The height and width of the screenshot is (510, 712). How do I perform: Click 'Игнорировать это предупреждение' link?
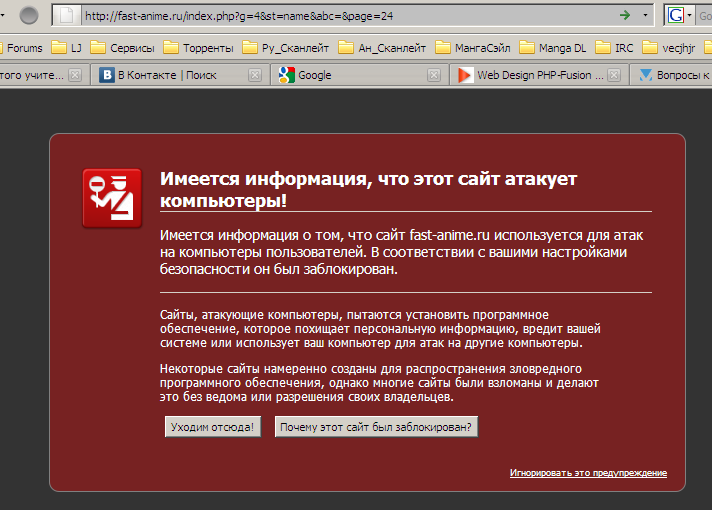click(x=587, y=473)
